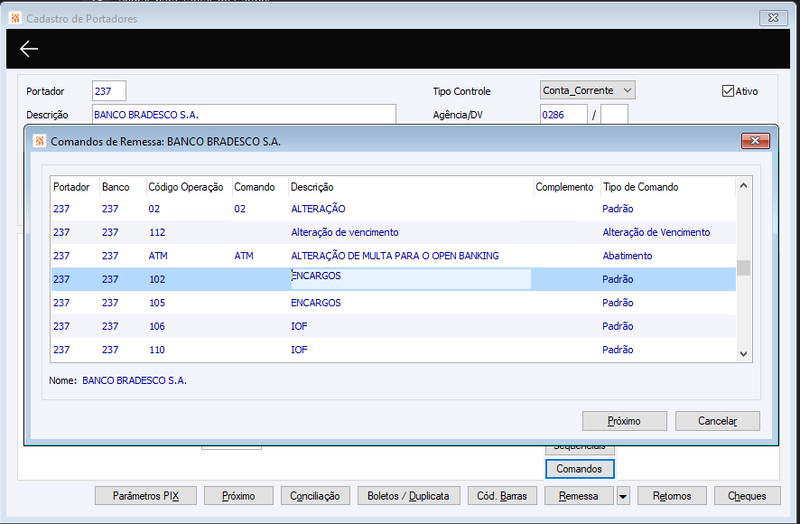Click the Agência field showing 0286

(x=563, y=114)
